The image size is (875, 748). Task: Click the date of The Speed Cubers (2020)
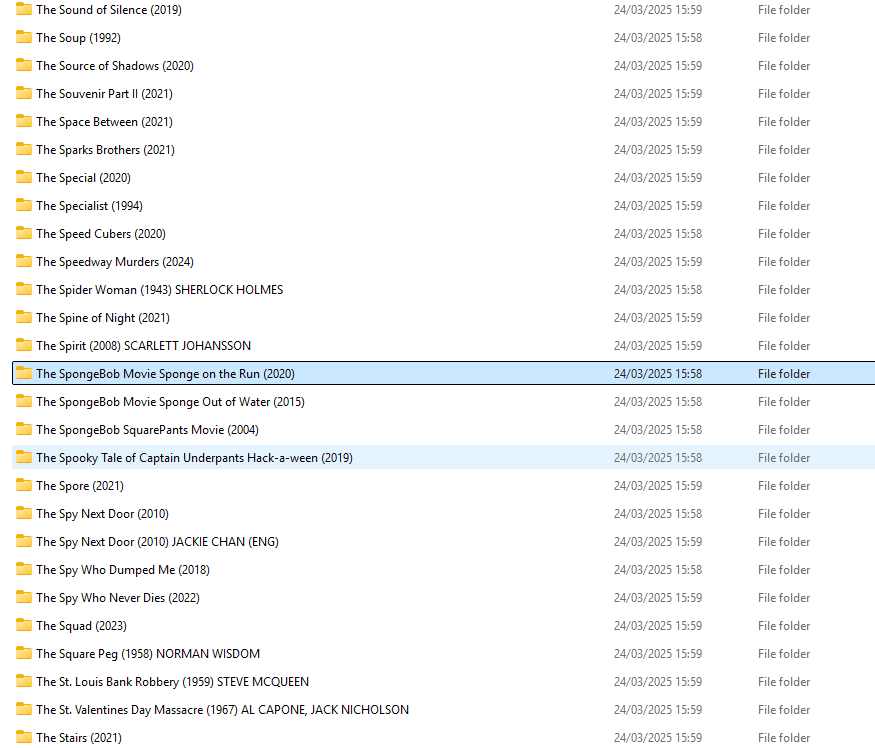[658, 234]
